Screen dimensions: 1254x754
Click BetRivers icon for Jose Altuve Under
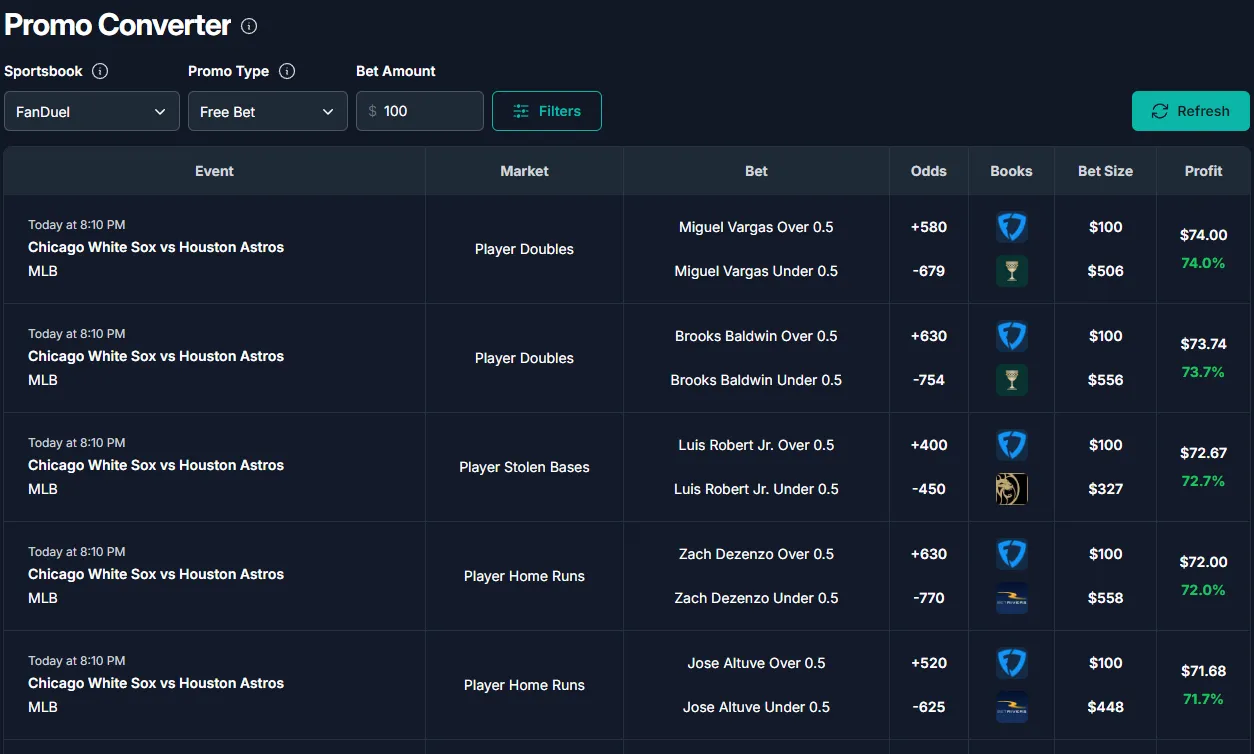[1012, 707]
